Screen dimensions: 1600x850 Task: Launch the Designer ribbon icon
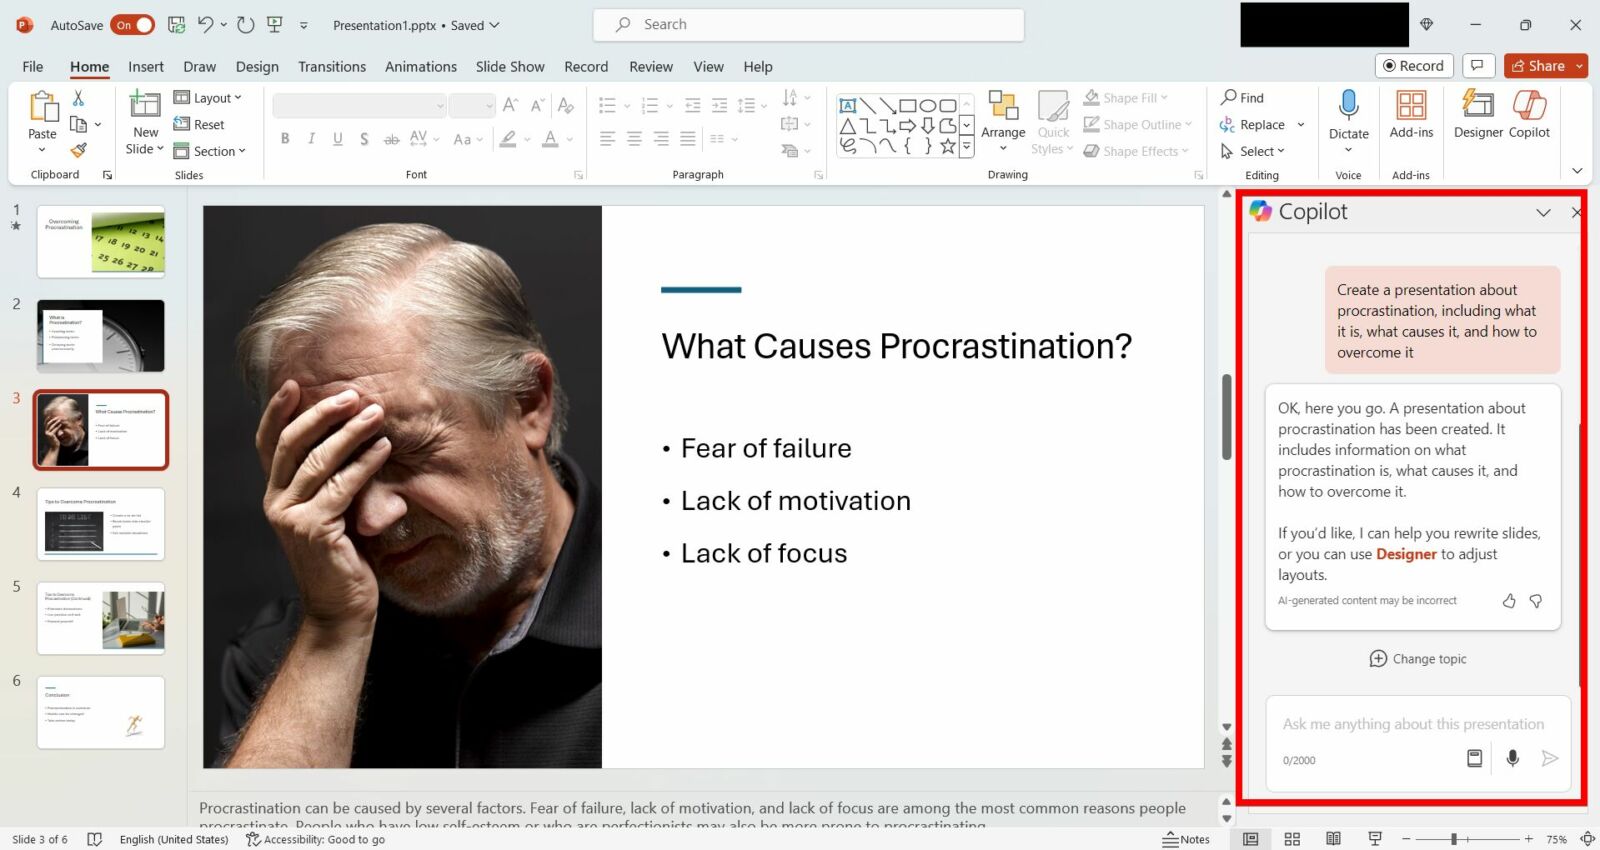(x=1478, y=105)
